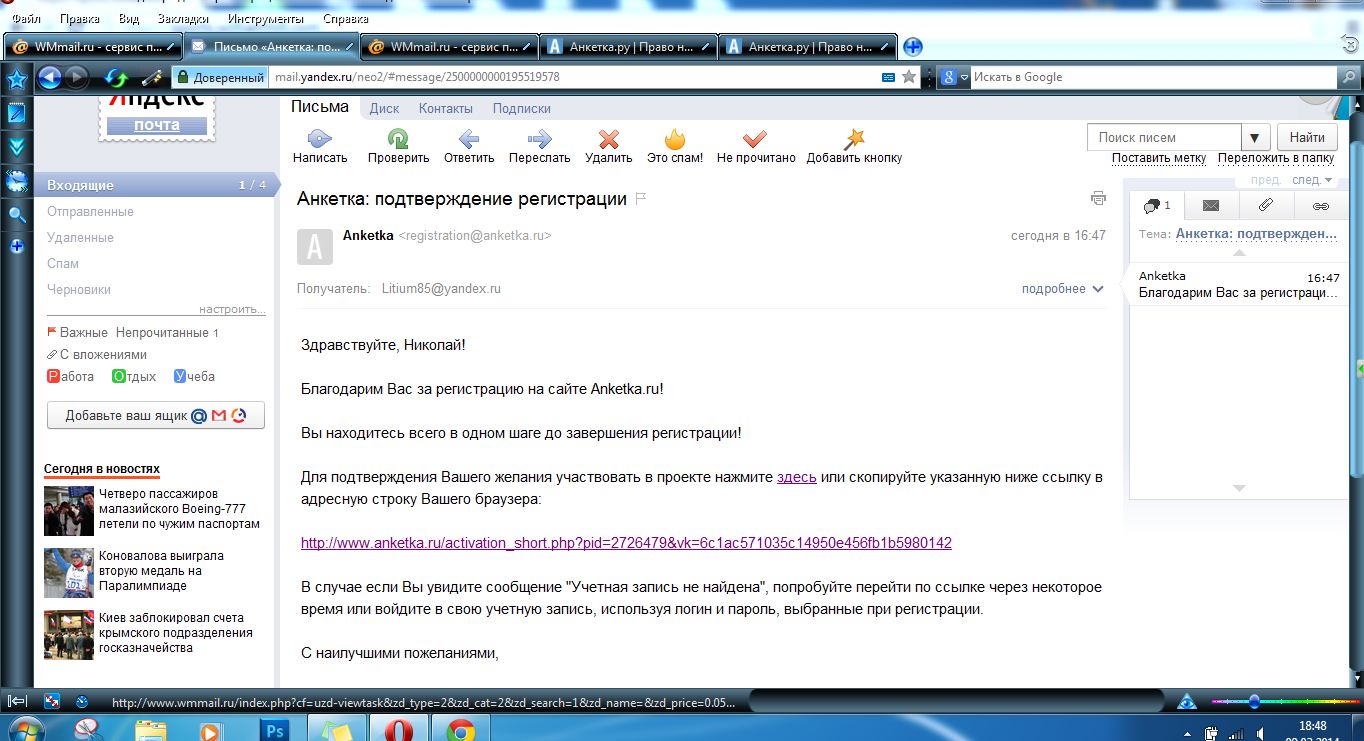Click the Anketka sender avatar
This screenshot has height=741, width=1364.
tap(315, 247)
